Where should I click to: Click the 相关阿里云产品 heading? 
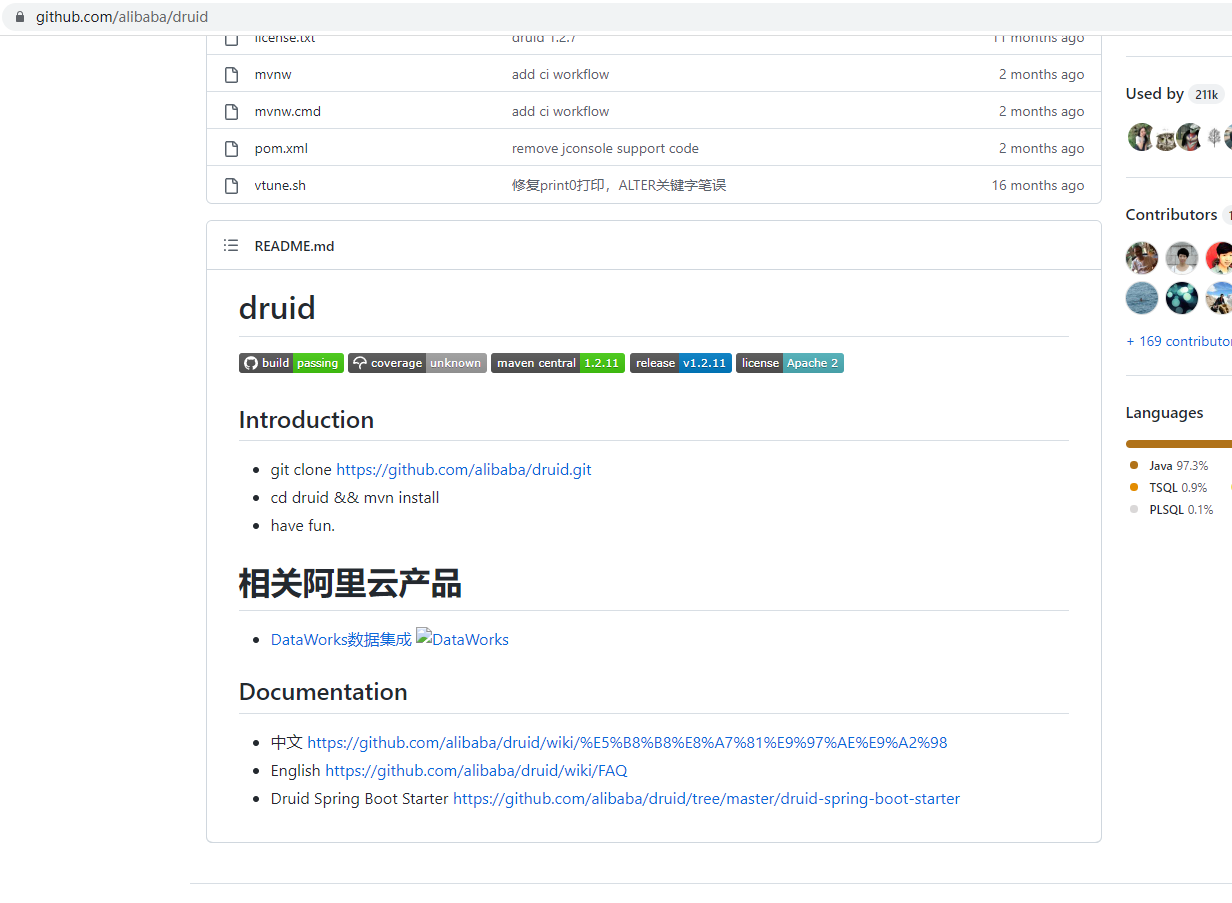[350, 584]
